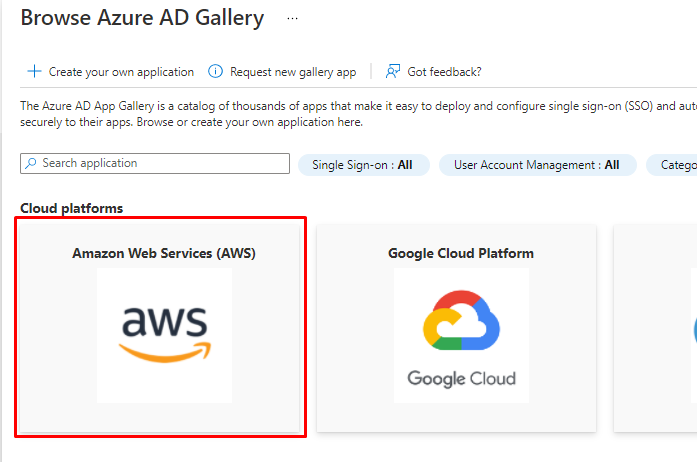Click the Browse Azure AD Gallery page title

142,18
